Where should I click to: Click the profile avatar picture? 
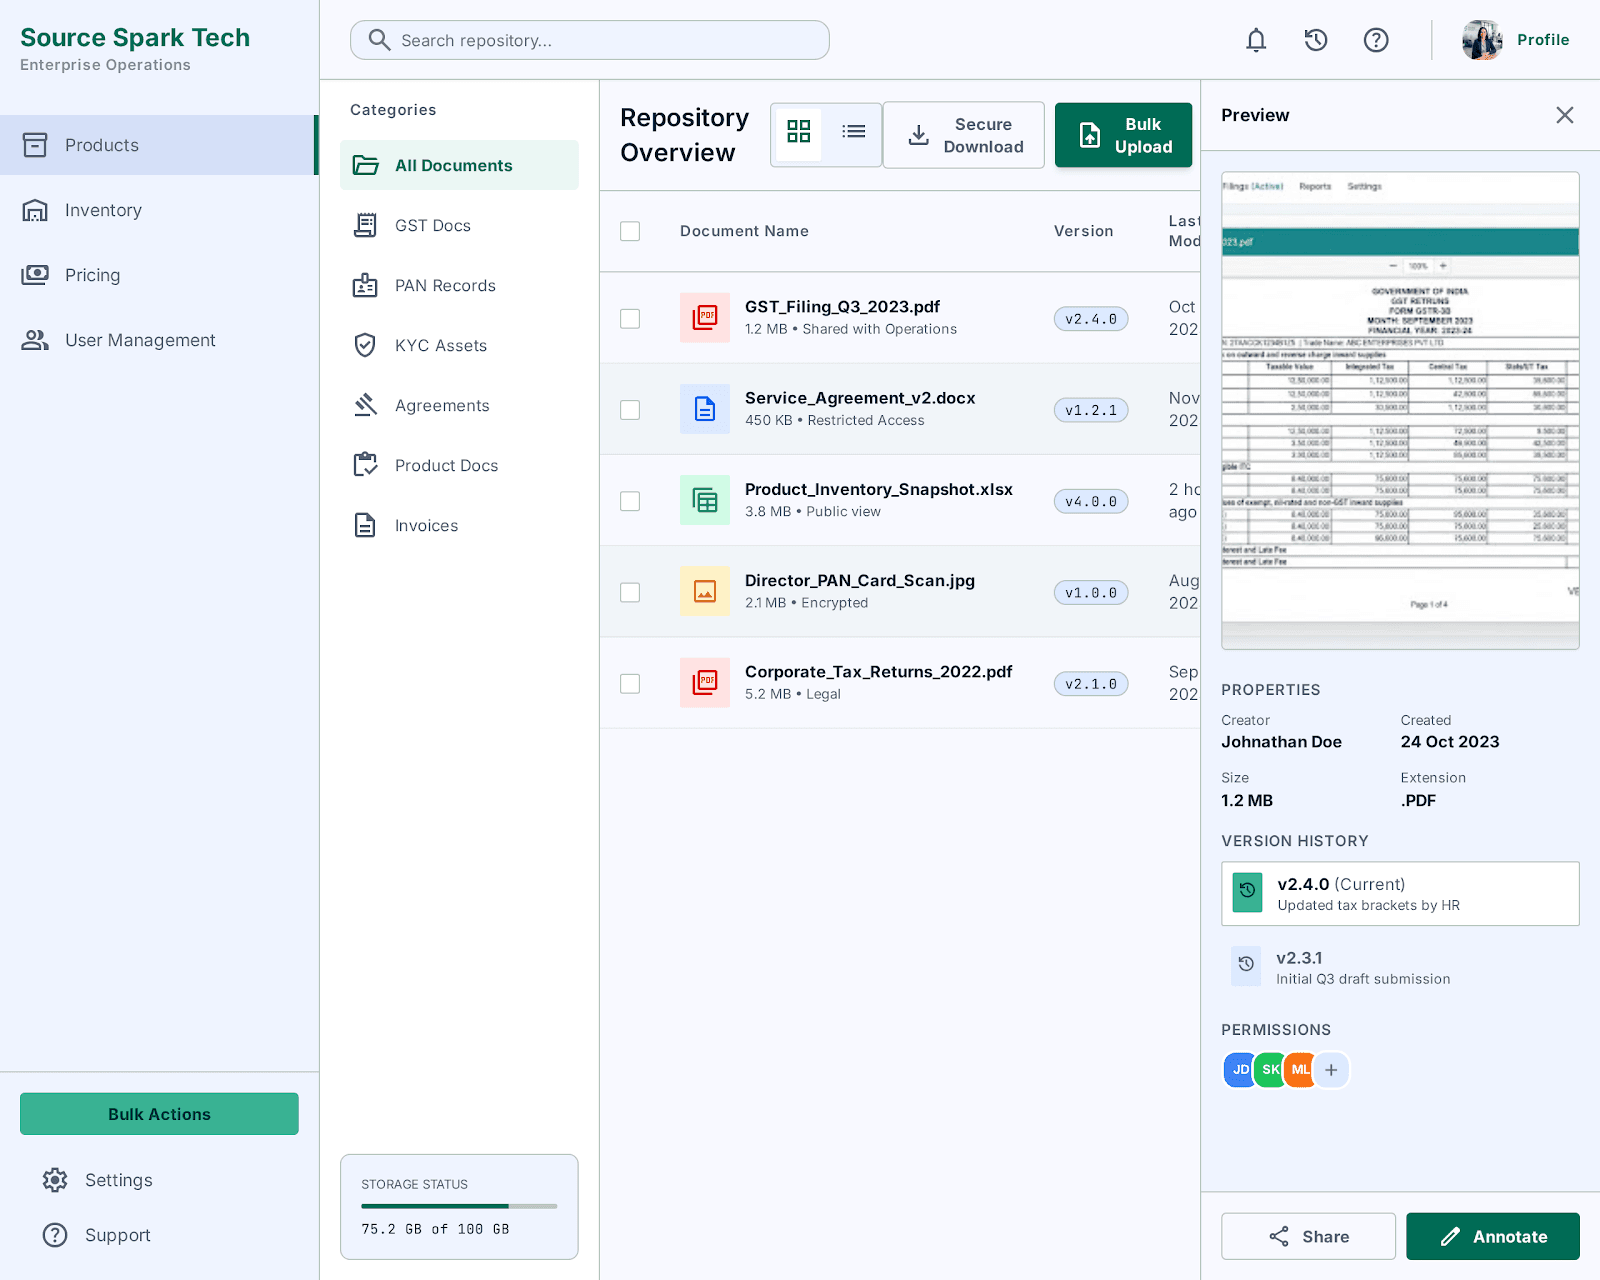[x=1482, y=40]
